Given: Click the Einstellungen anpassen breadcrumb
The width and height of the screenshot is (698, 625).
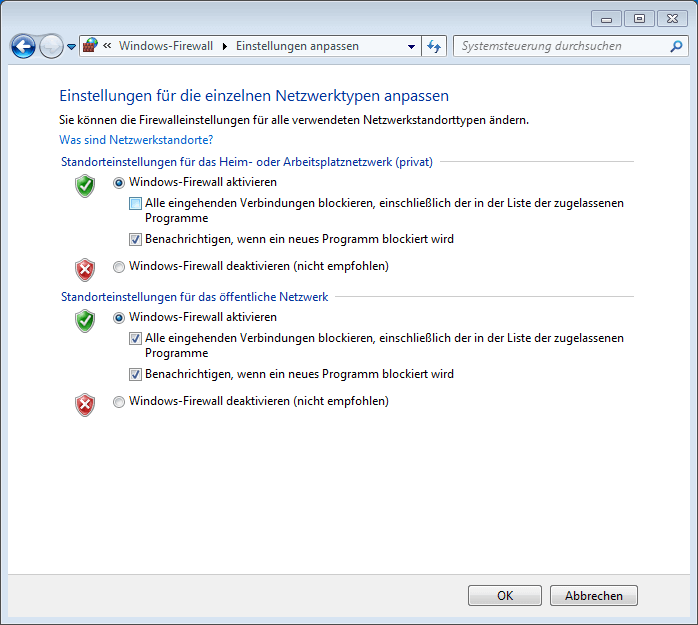Looking at the screenshot, I should point(297,46).
